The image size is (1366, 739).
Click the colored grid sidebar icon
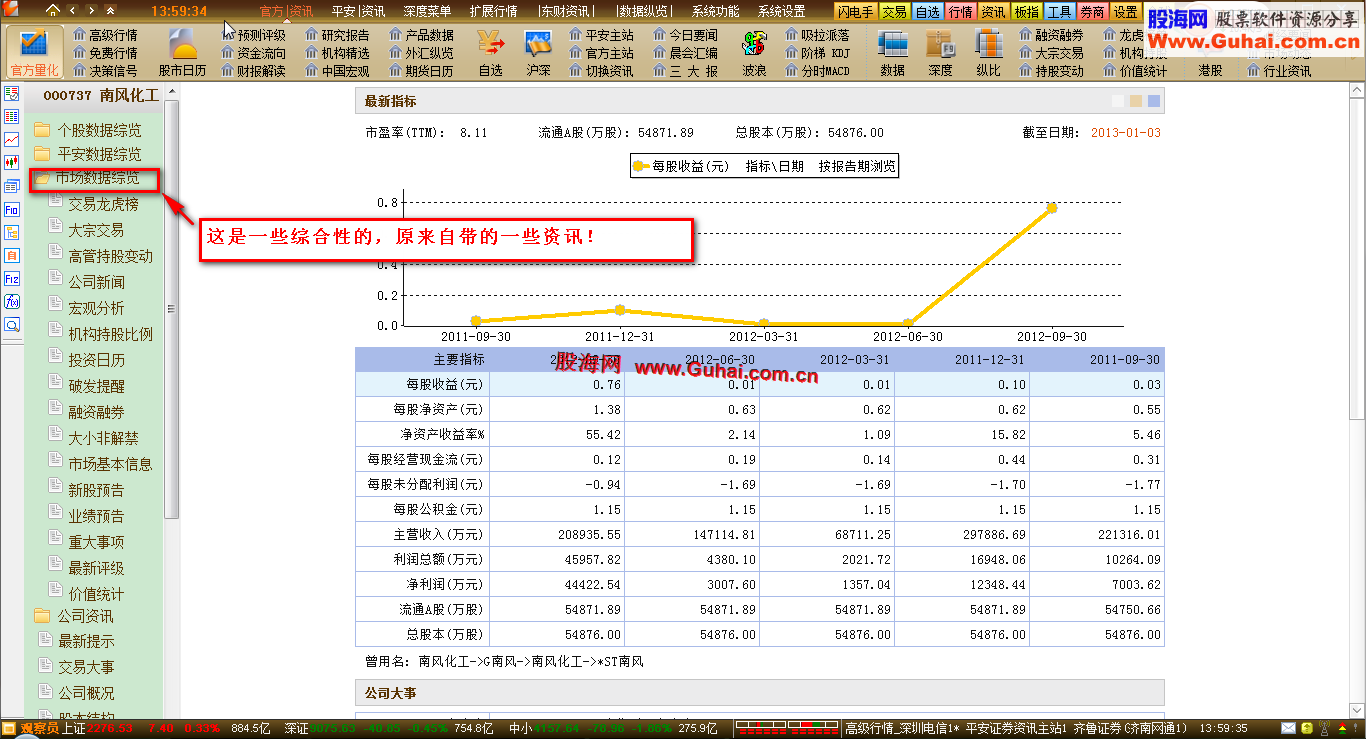coord(12,116)
